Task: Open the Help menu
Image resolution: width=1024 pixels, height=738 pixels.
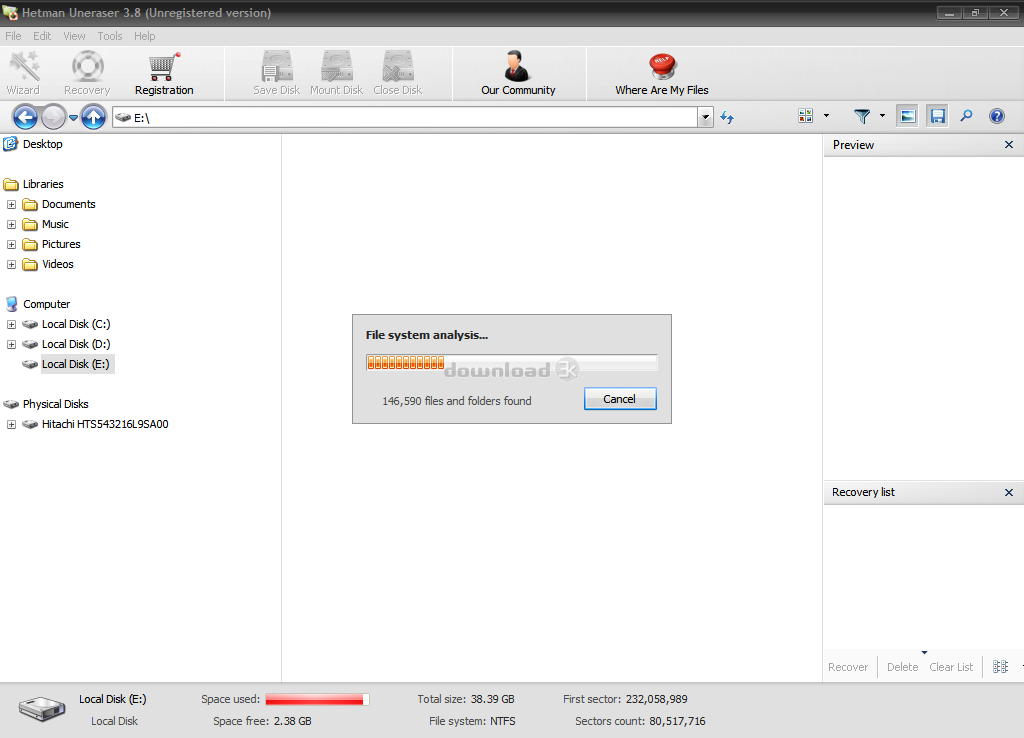Action: pyautogui.click(x=144, y=36)
